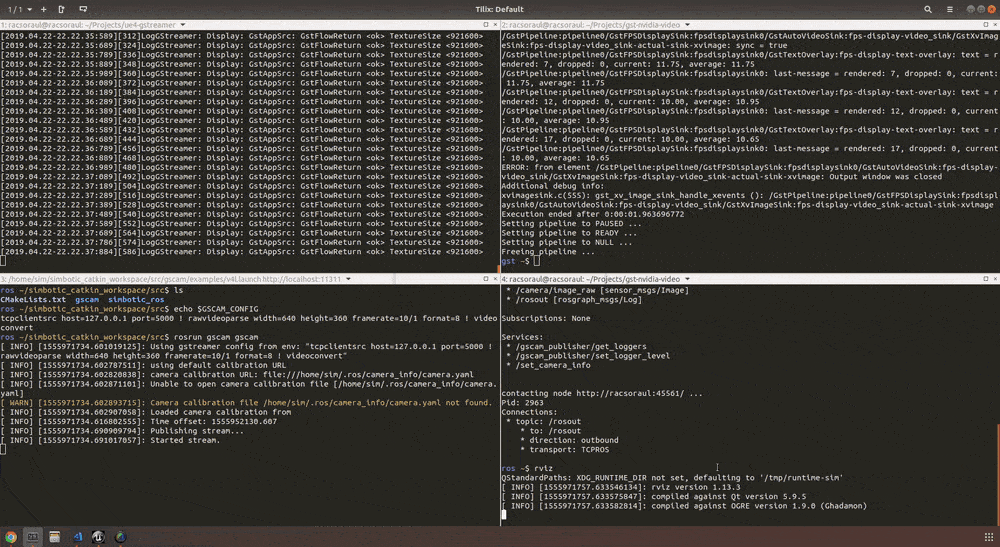The height and width of the screenshot is (547, 1000).
Task: Select the Tilix terminal icon in the dock
Action: pos(32,537)
